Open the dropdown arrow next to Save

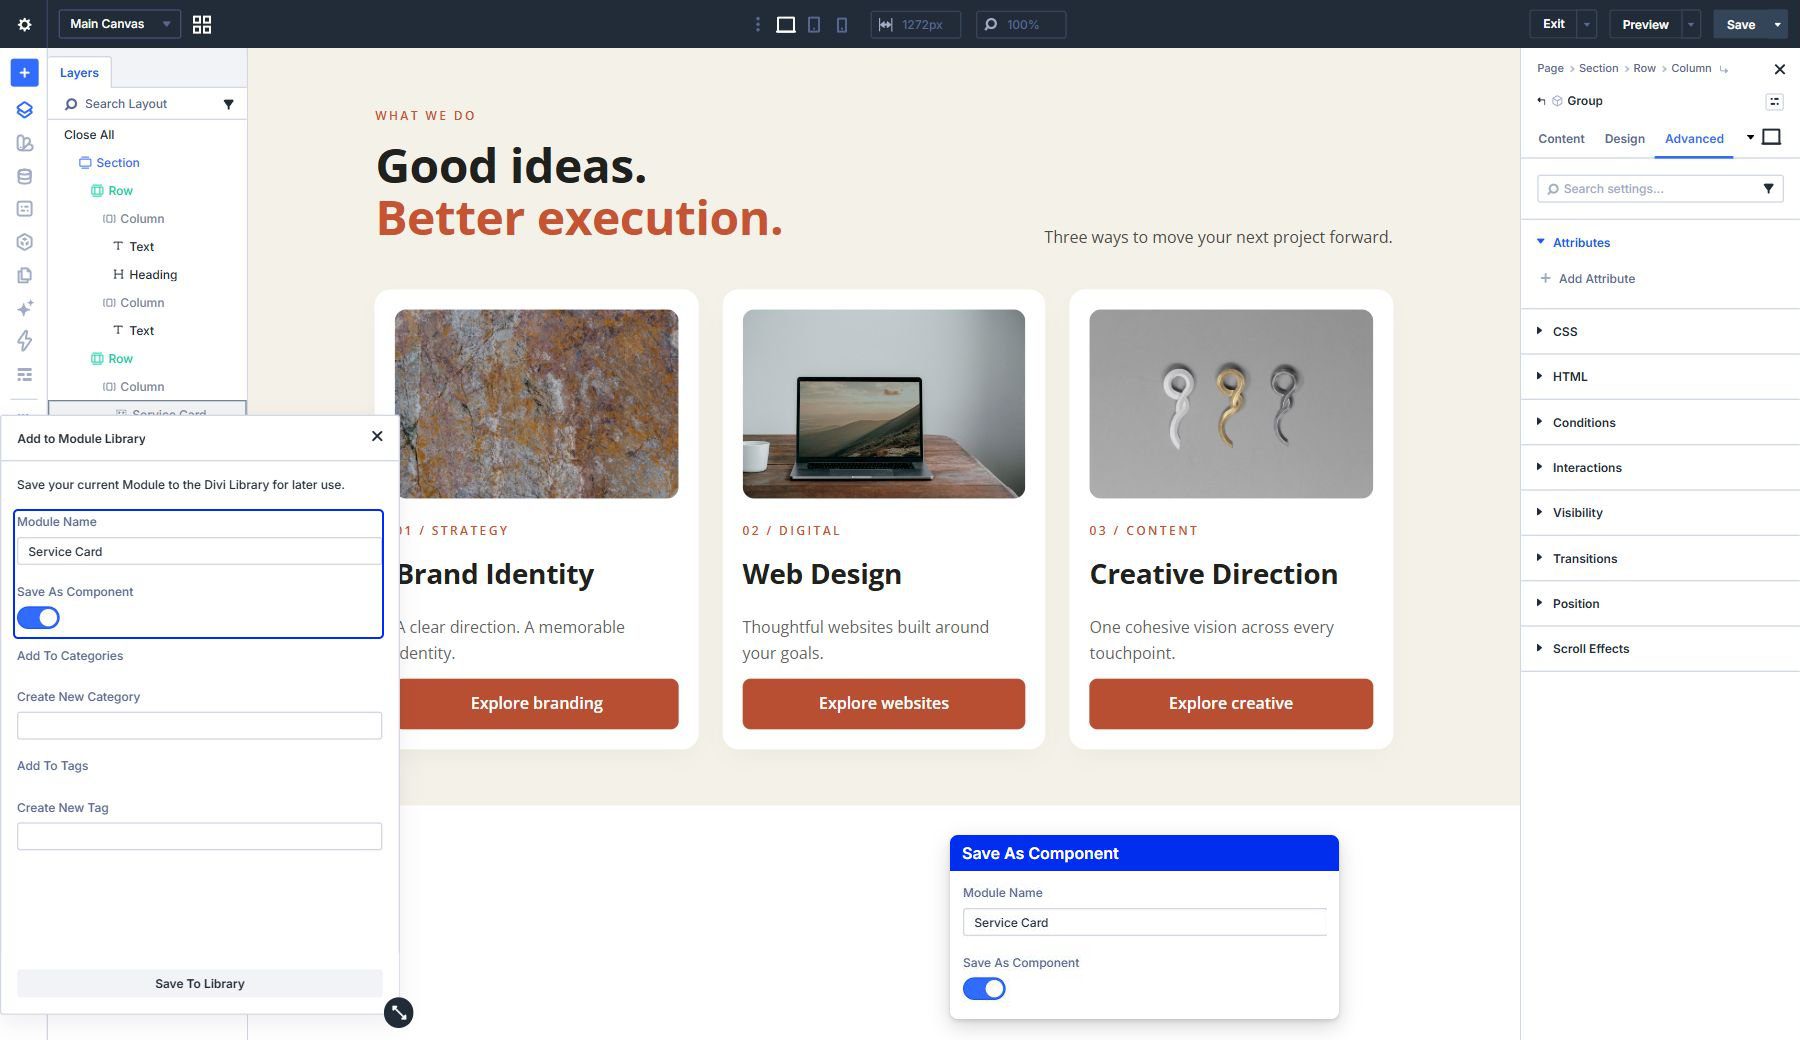coord(1777,24)
